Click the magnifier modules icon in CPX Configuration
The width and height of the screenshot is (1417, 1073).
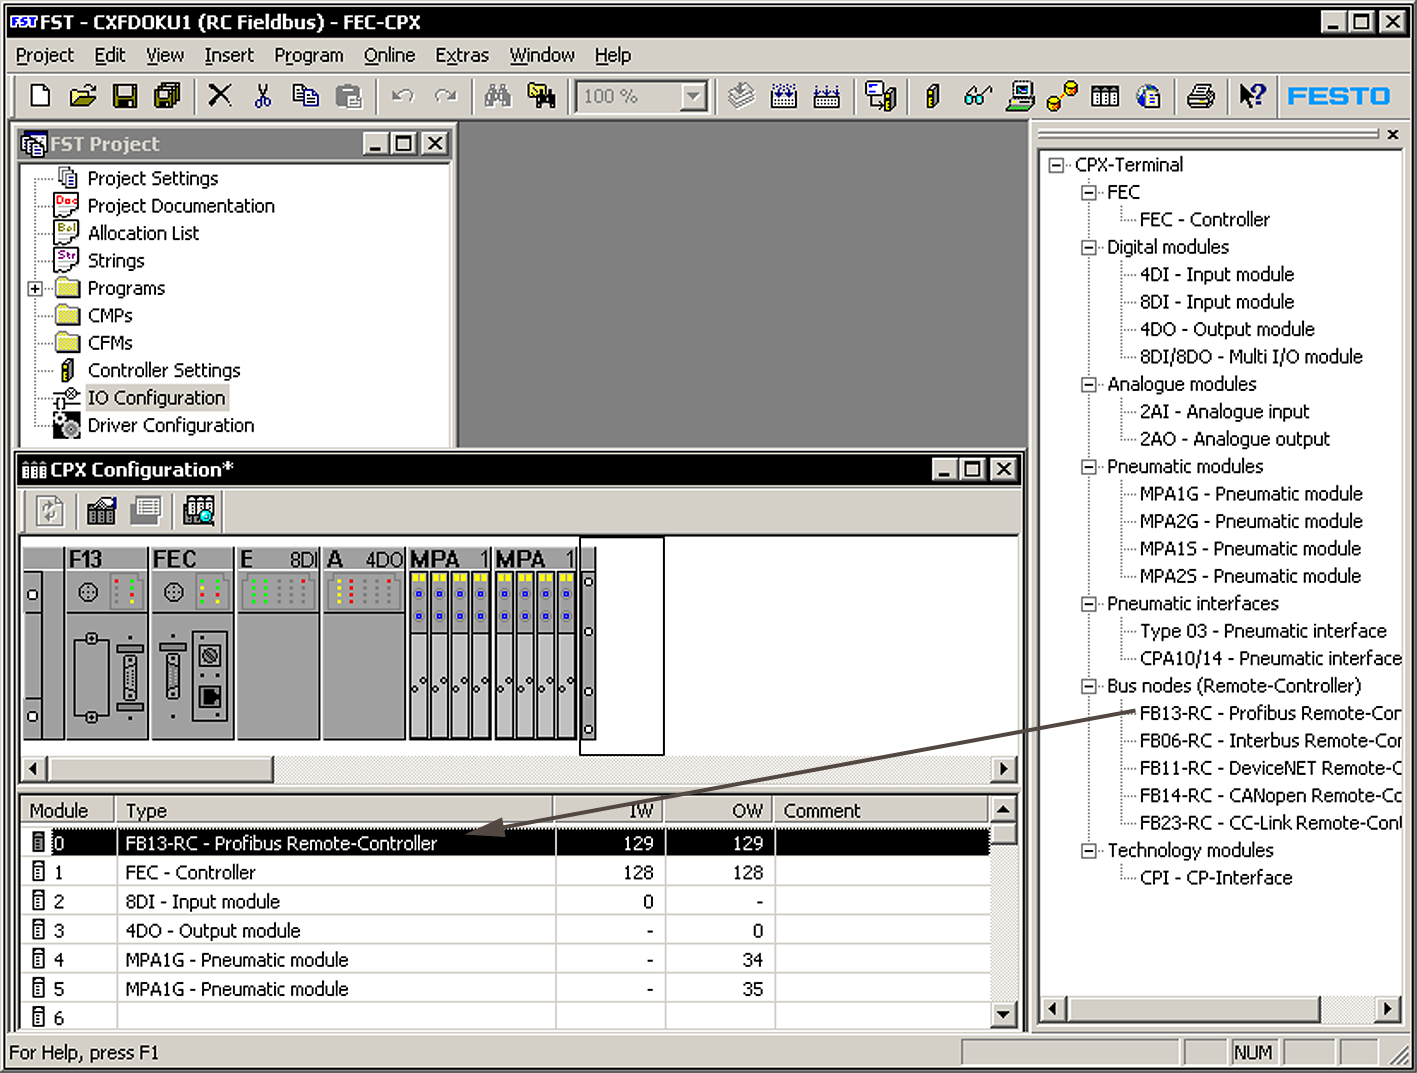199,511
